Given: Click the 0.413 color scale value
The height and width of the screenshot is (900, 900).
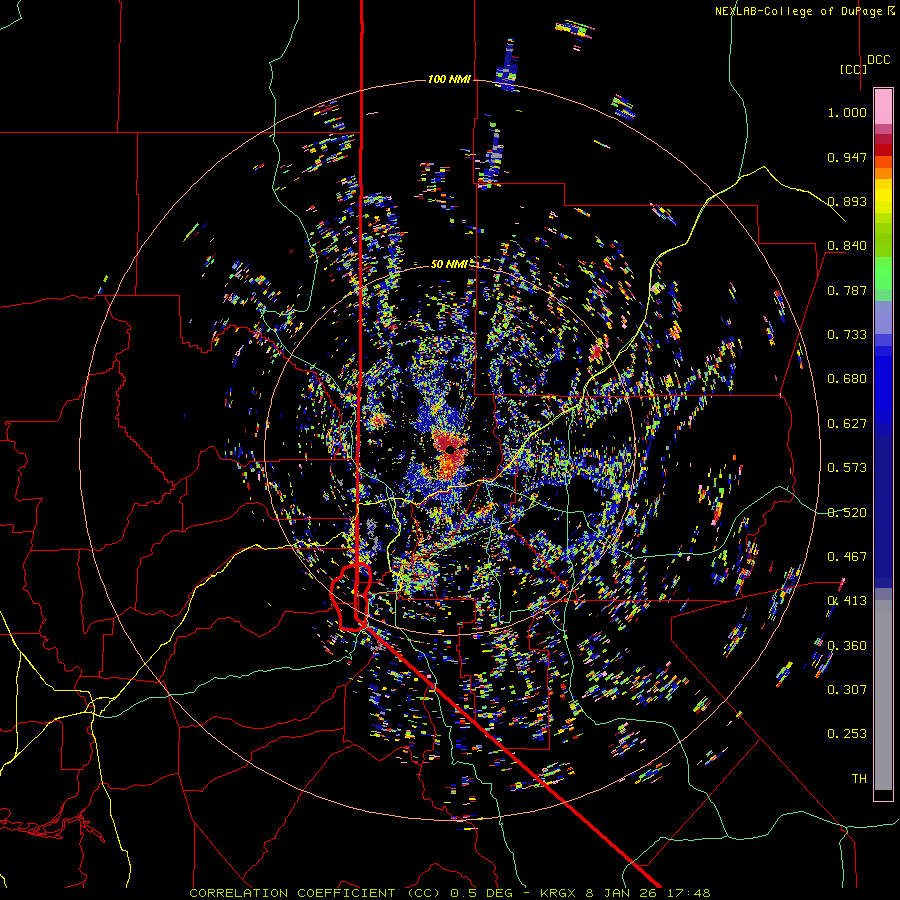Looking at the screenshot, I should (847, 601).
